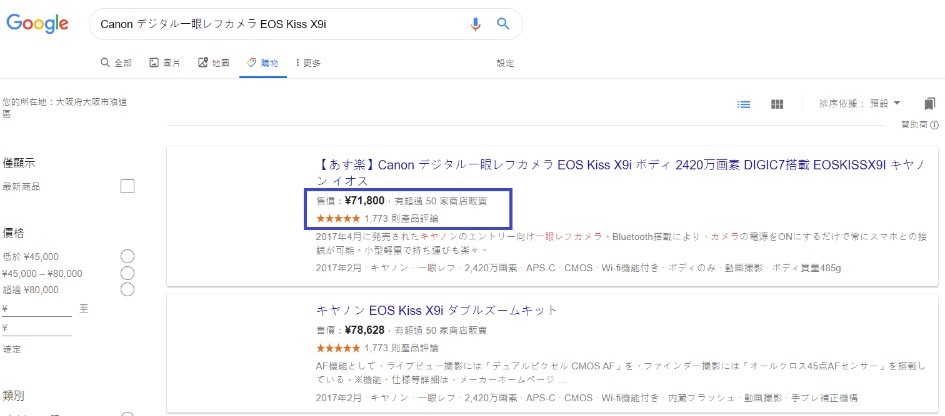Click the Google logo
Viewport: 945px width, 416px height.
click(37, 24)
